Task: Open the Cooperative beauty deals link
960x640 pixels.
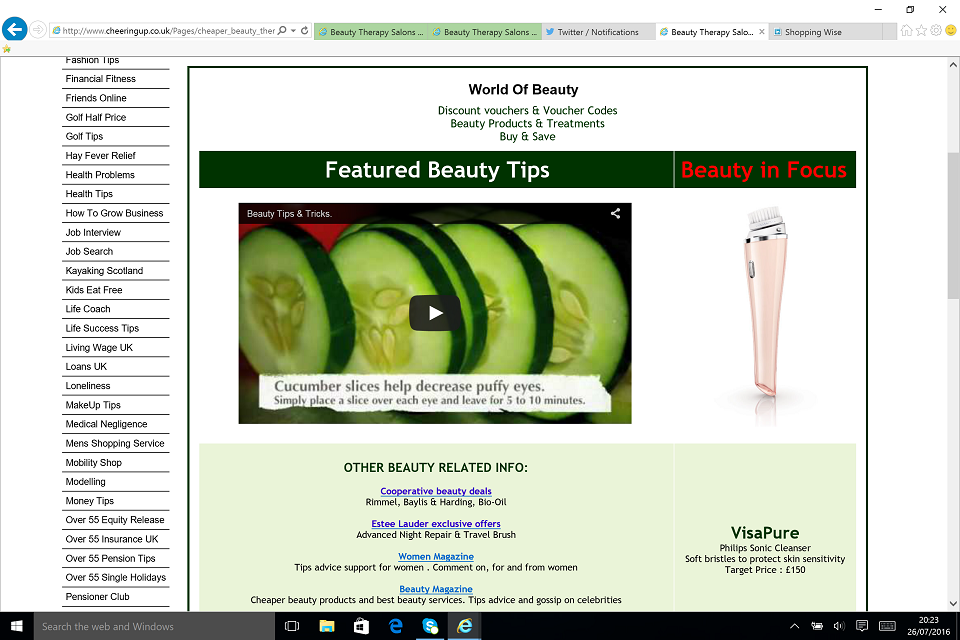Action: [x=436, y=491]
